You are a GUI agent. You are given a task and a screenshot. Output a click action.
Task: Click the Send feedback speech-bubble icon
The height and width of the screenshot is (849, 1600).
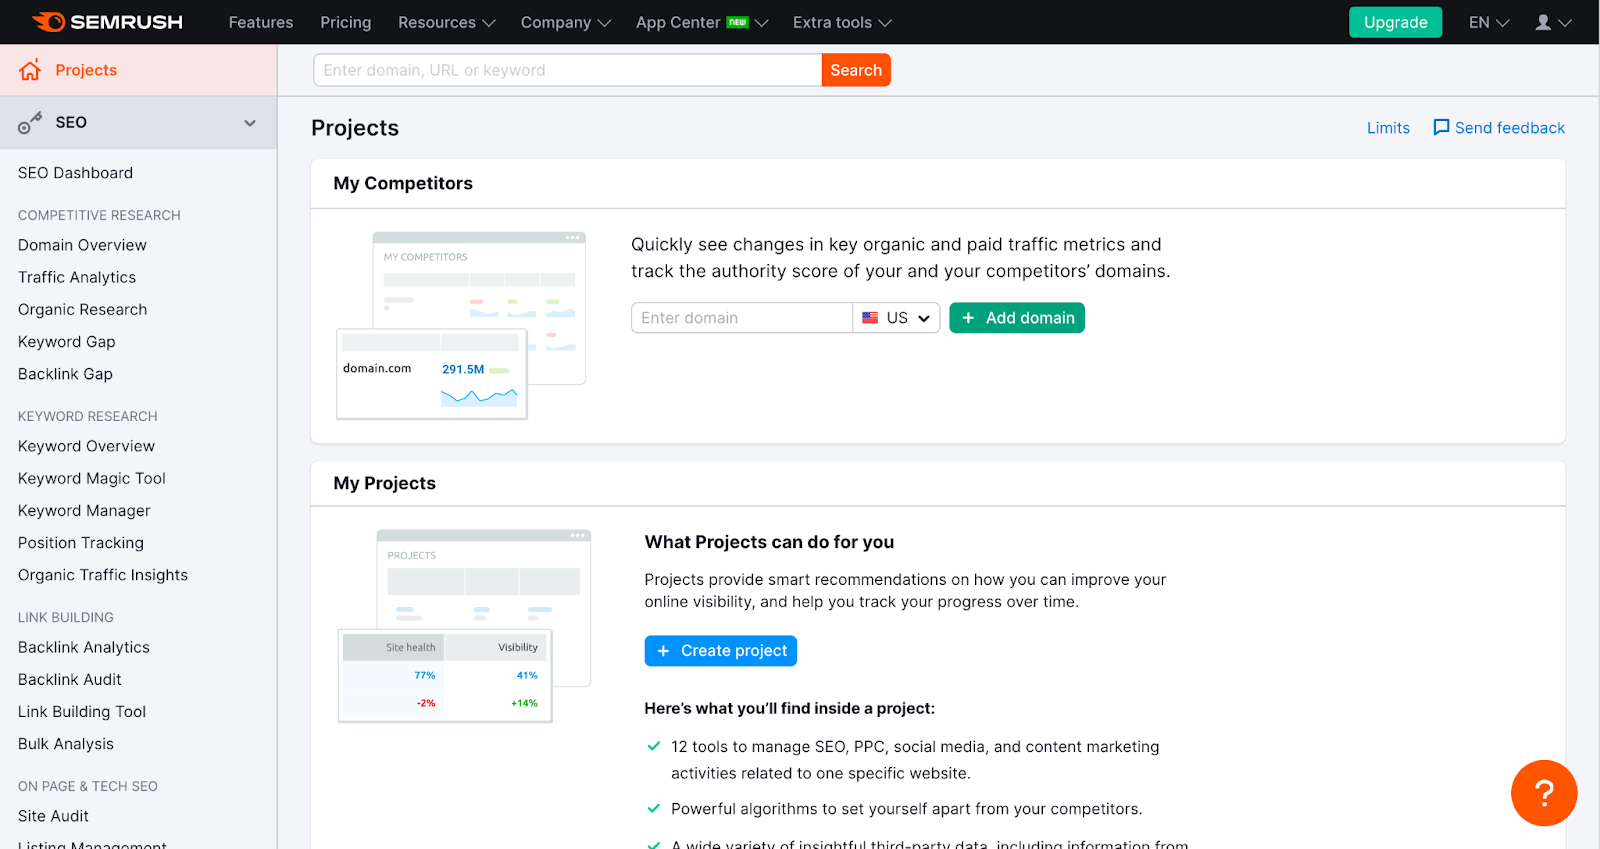(x=1441, y=127)
